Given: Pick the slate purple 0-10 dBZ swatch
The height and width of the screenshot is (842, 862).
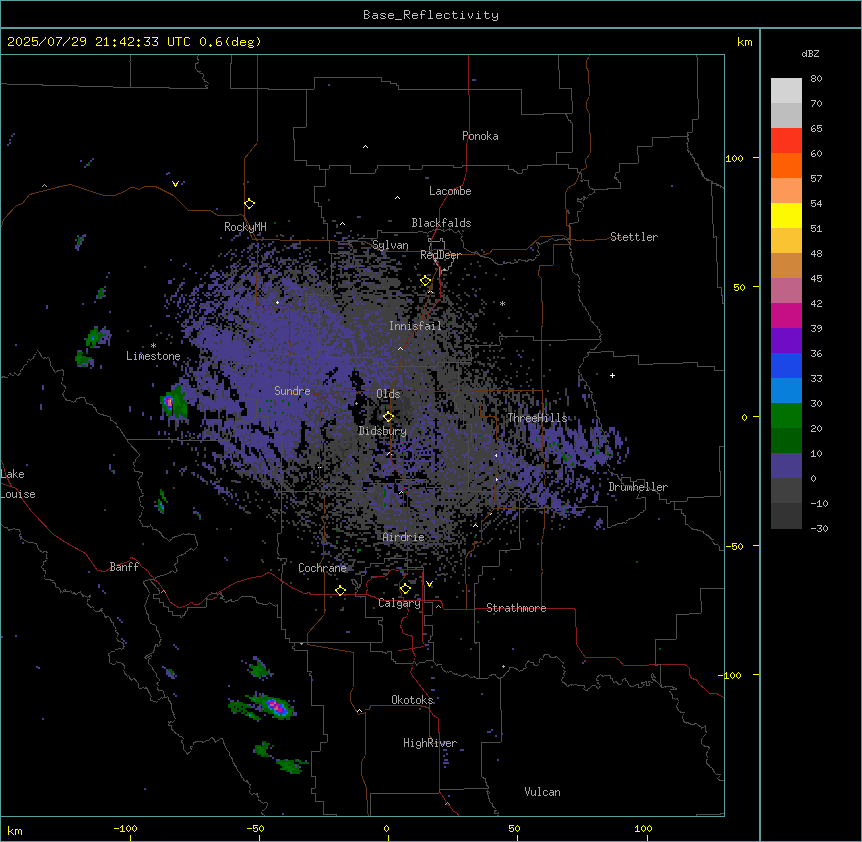Looking at the screenshot, I should tap(786, 466).
